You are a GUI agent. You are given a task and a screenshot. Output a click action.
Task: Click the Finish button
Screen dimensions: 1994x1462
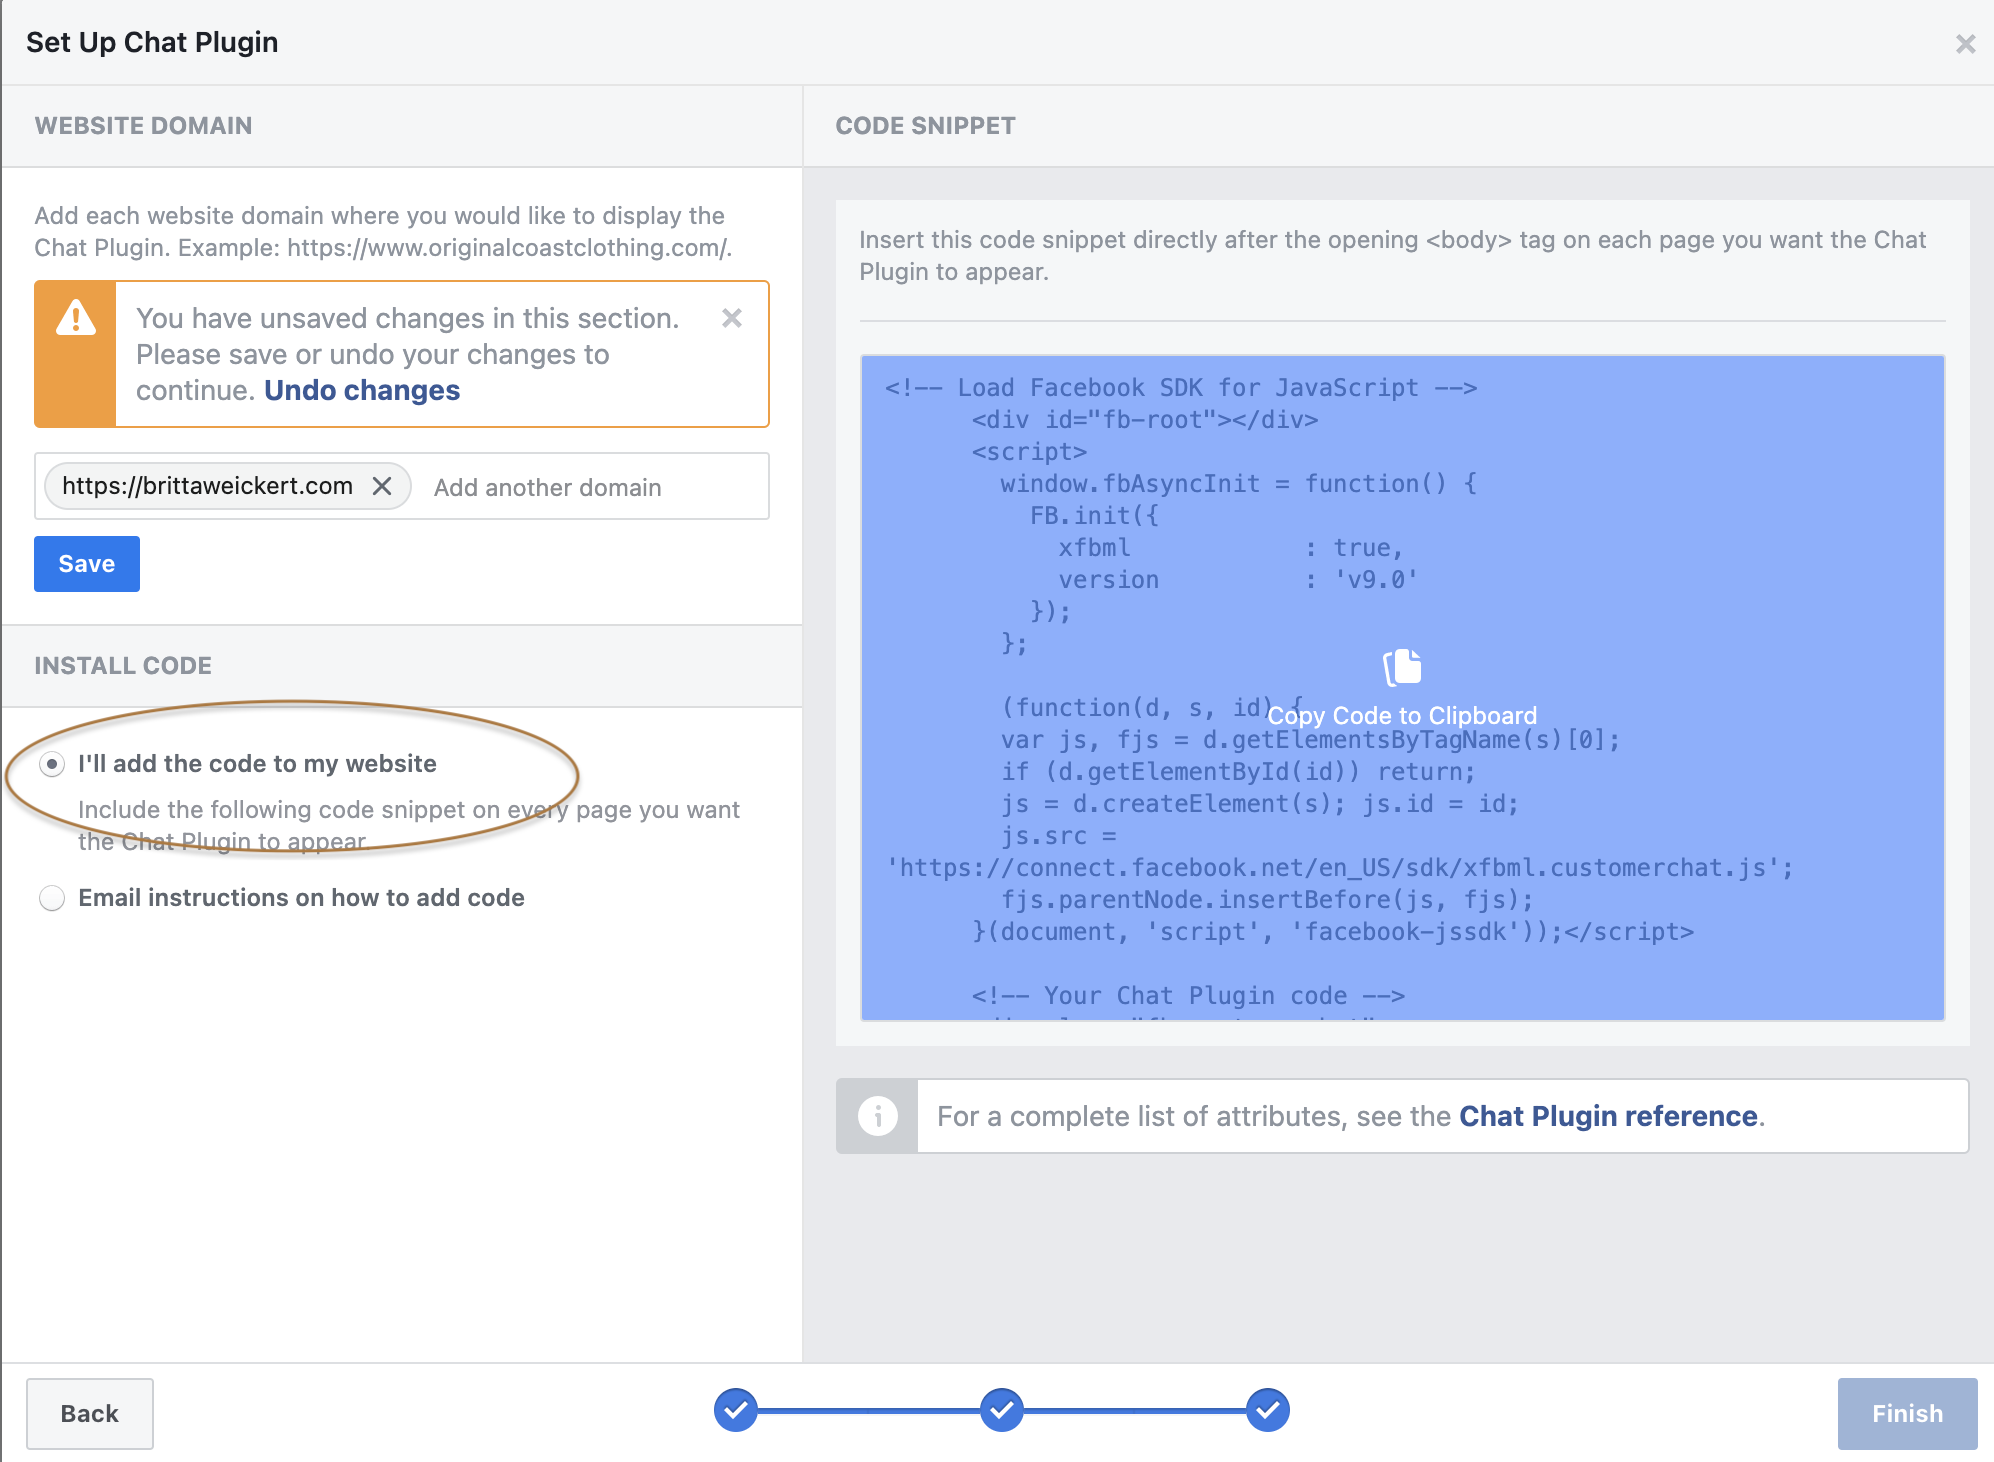(x=1906, y=1413)
